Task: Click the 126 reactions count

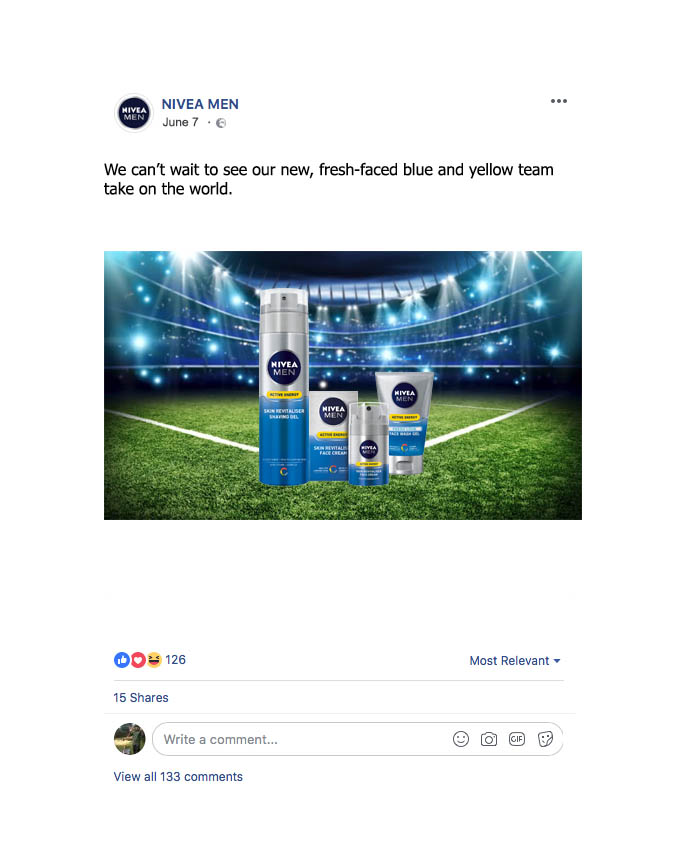Action: point(176,660)
